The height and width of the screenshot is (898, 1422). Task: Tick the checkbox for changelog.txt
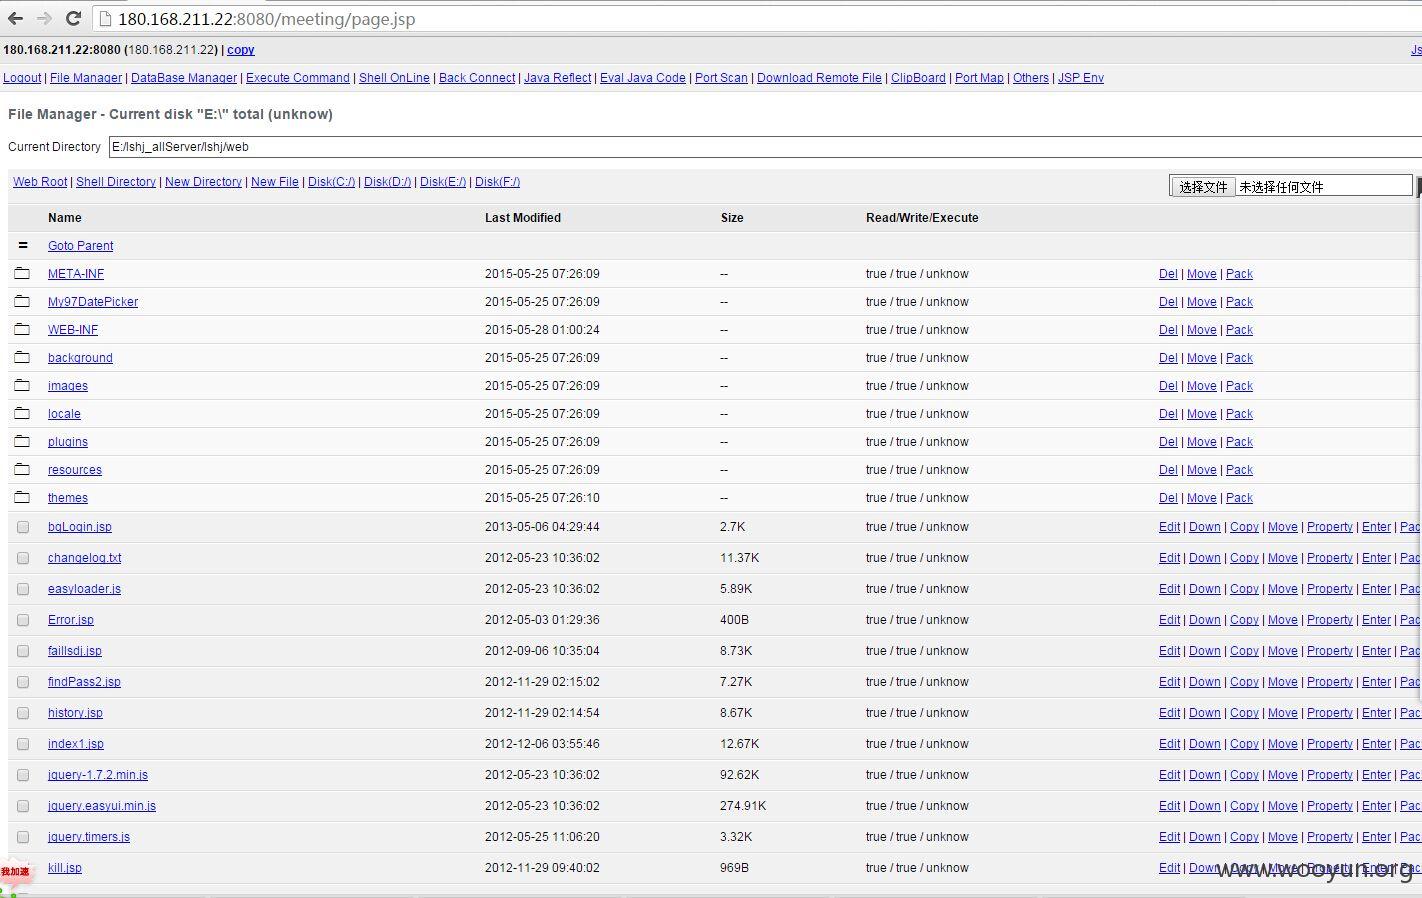coord(23,558)
